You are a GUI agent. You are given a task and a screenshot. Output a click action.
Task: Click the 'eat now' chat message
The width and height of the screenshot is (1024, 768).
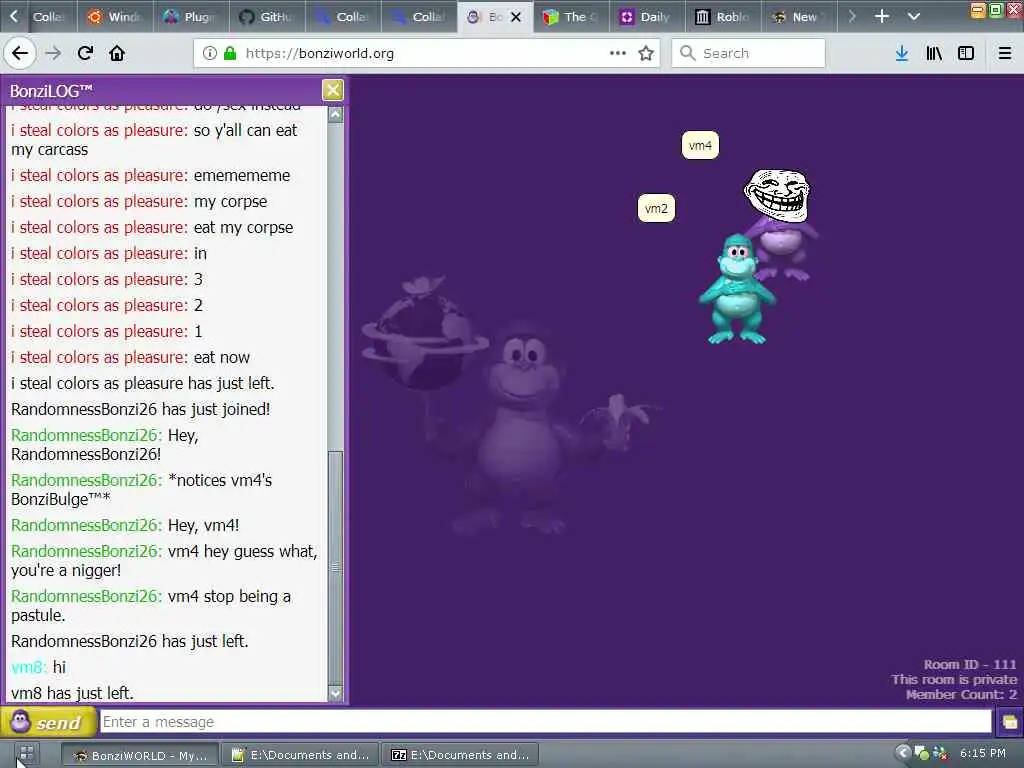tap(221, 358)
